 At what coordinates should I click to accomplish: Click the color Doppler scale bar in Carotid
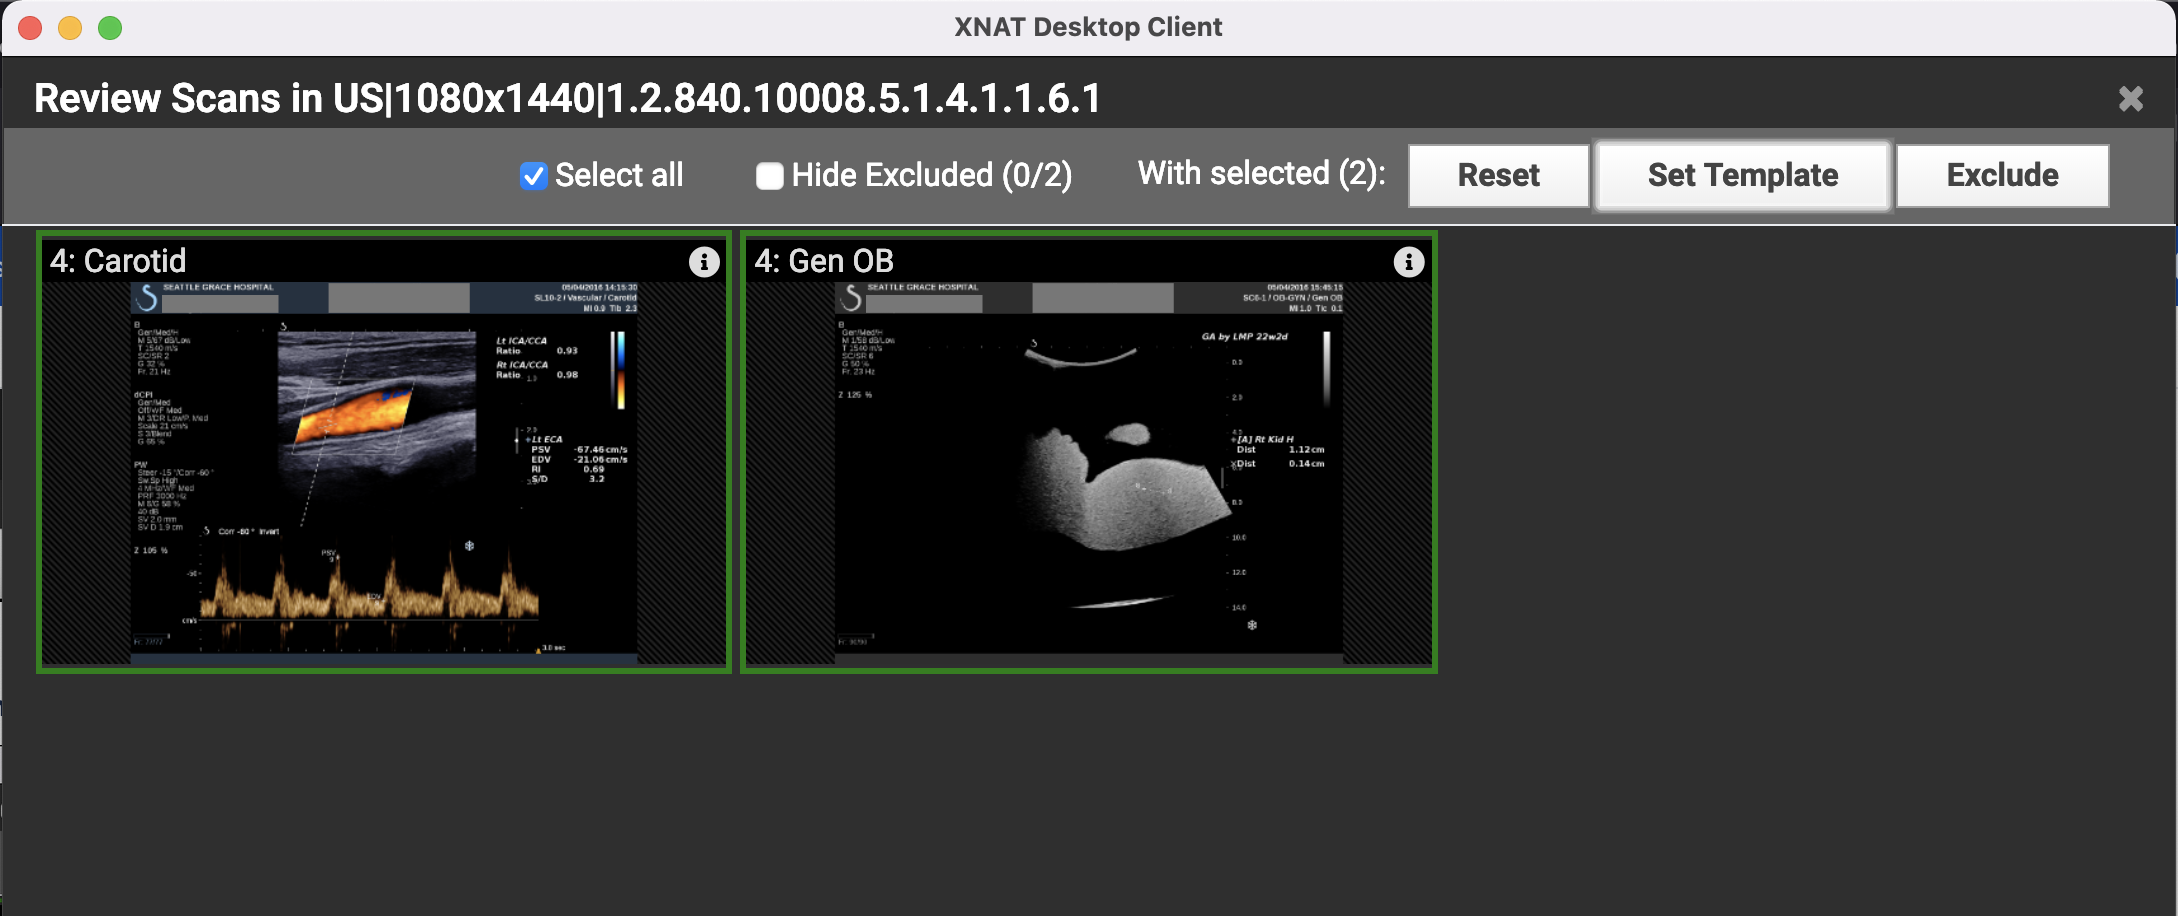point(620,370)
